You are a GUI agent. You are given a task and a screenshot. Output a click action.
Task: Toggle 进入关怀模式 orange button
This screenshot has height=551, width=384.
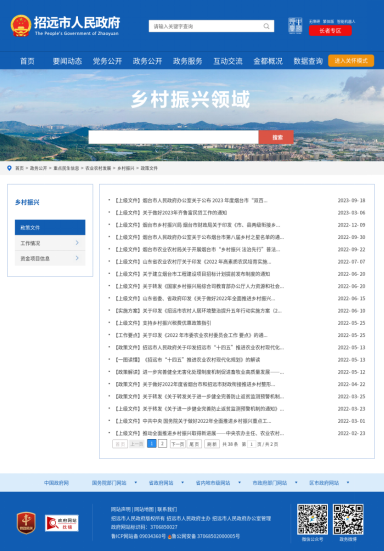[x=351, y=61]
